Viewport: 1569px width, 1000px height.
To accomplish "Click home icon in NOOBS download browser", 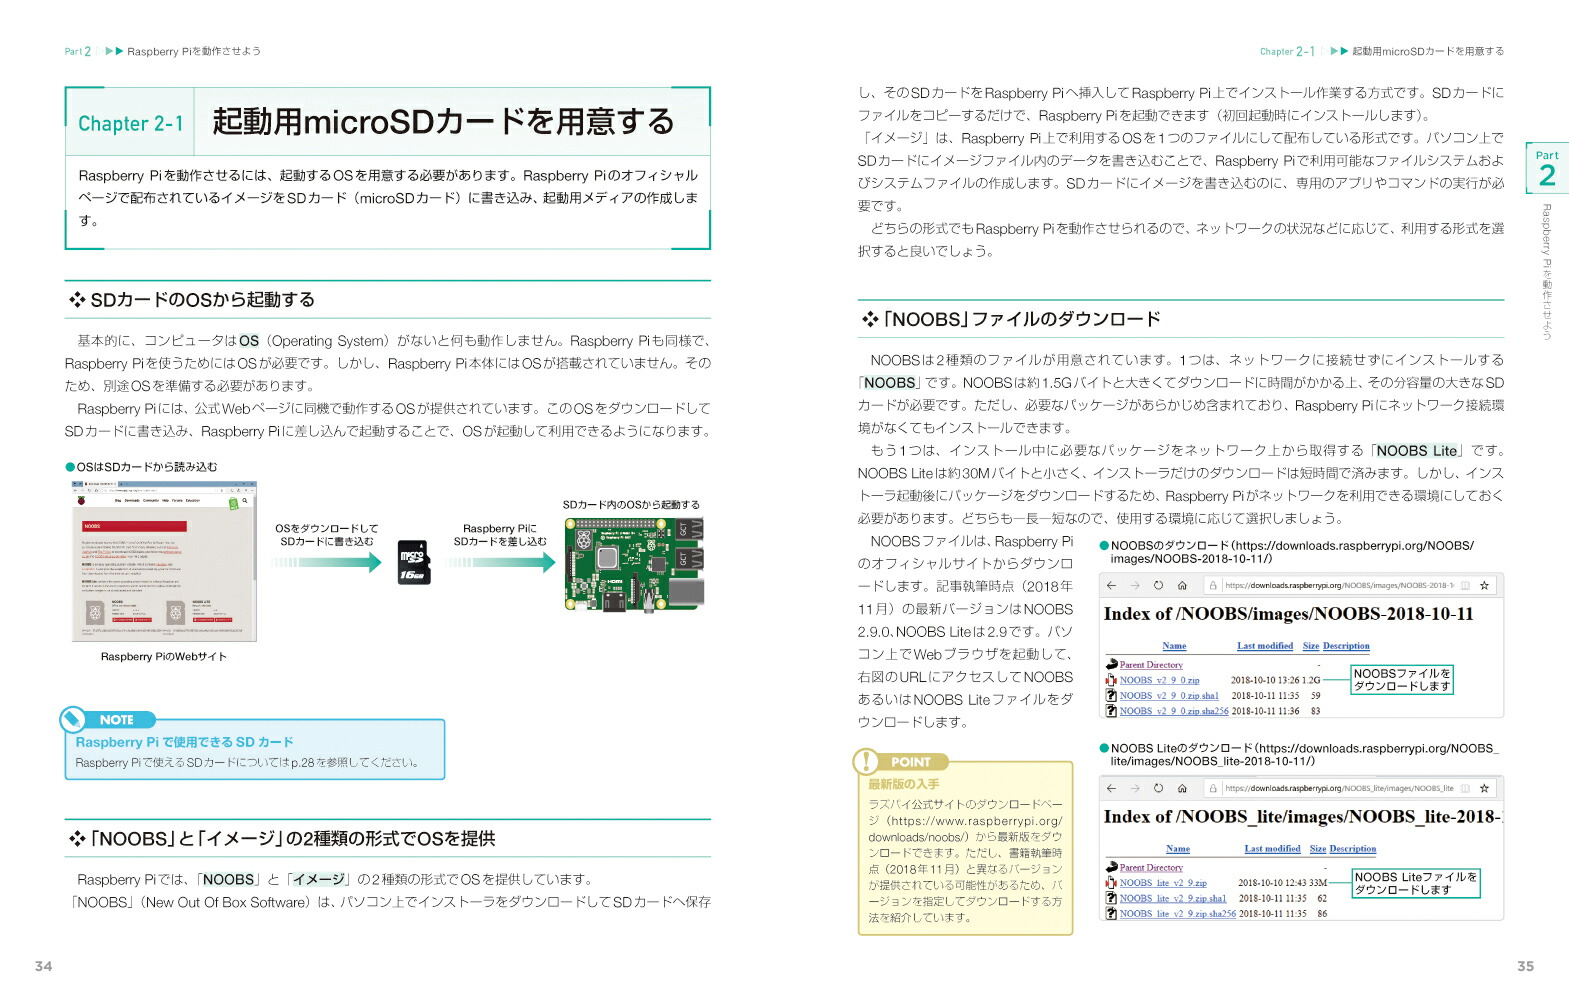I will point(1182,586).
